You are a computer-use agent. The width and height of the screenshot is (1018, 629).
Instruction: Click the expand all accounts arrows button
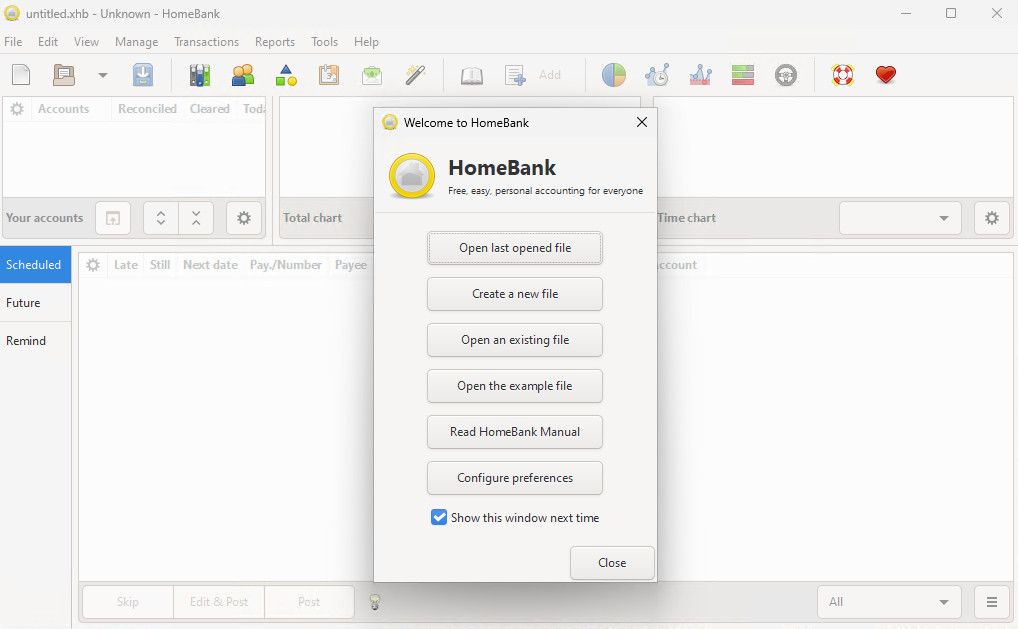point(161,218)
